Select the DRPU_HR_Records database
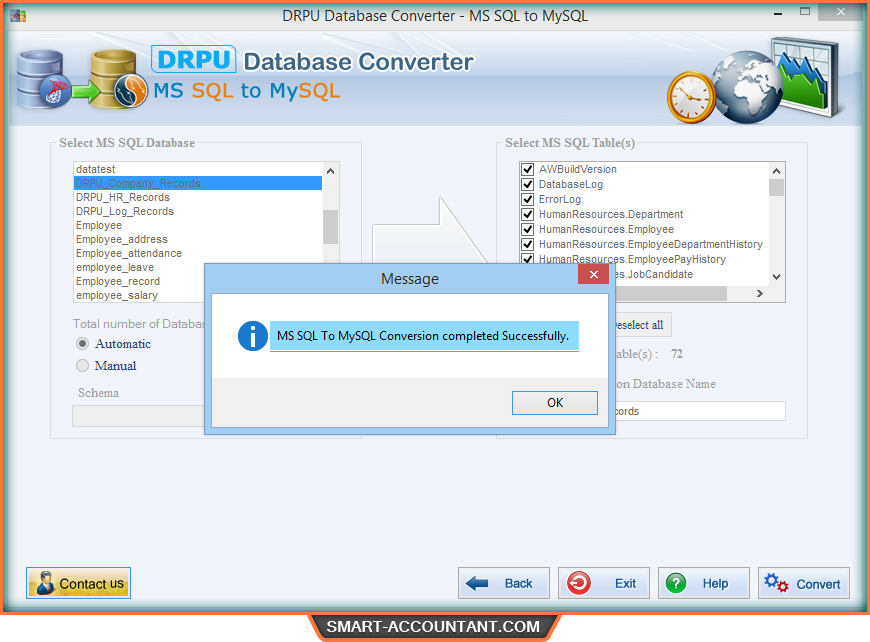The height and width of the screenshot is (642, 870). click(x=198, y=197)
